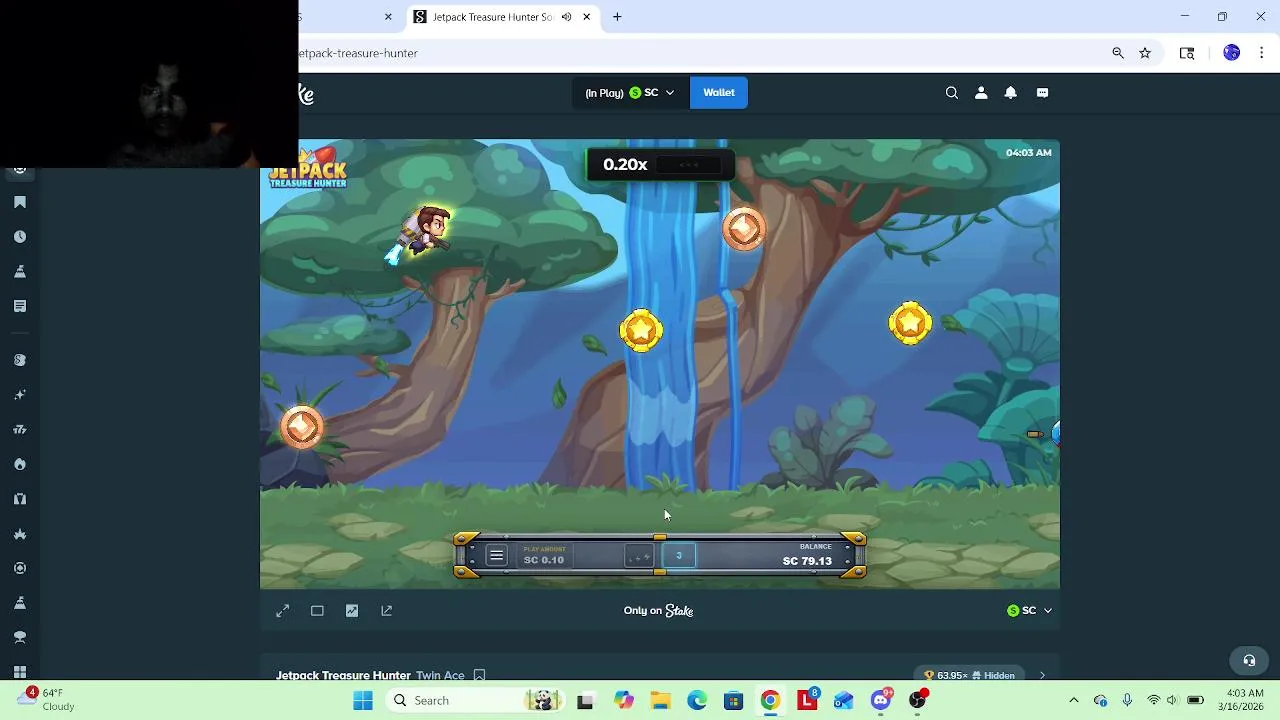Click the Stake logo

click(306, 93)
